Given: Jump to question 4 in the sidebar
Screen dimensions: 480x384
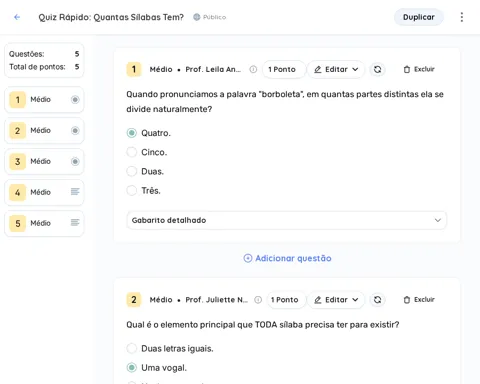Looking at the screenshot, I should (x=44, y=192).
